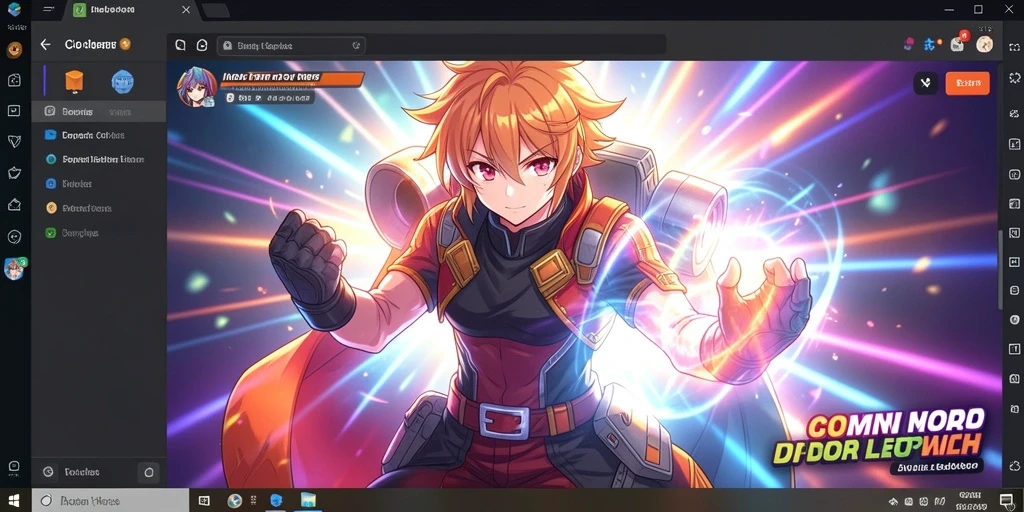Screen dimensions: 1024x512
Task: Click the right-edge vertical scrollbar handle
Action: (x=1000, y=270)
